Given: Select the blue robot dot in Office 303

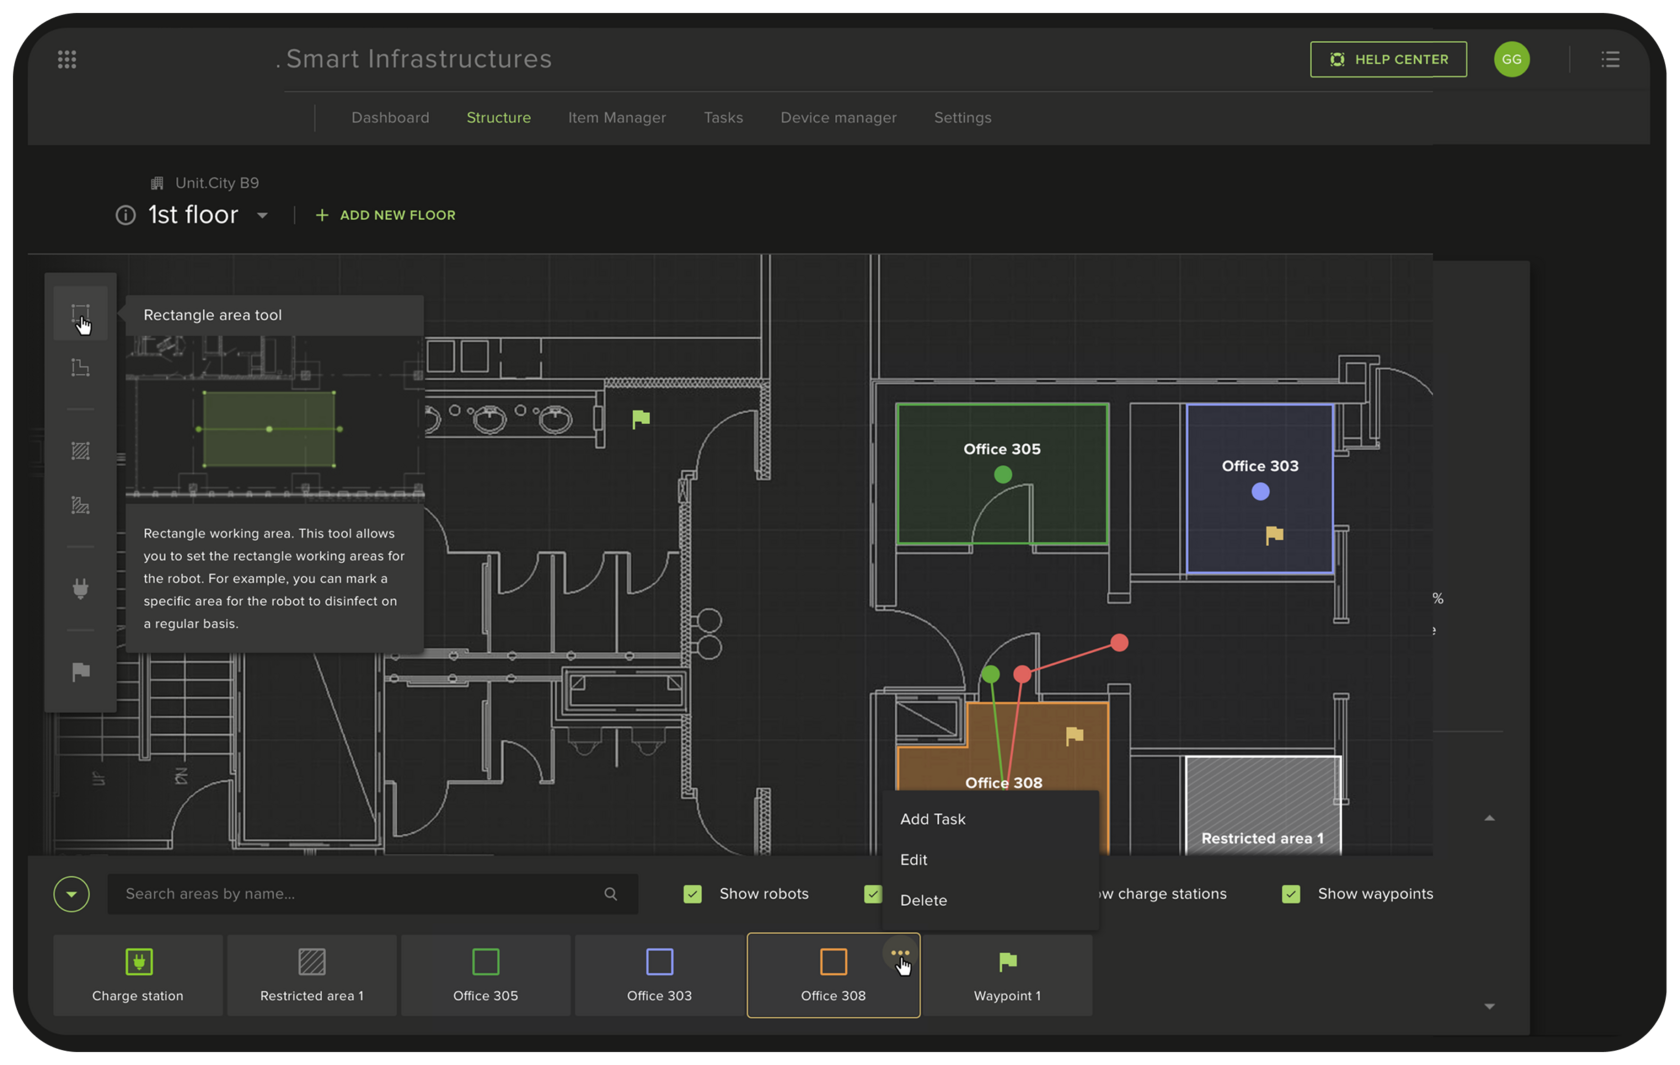Looking at the screenshot, I should [1261, 492].
